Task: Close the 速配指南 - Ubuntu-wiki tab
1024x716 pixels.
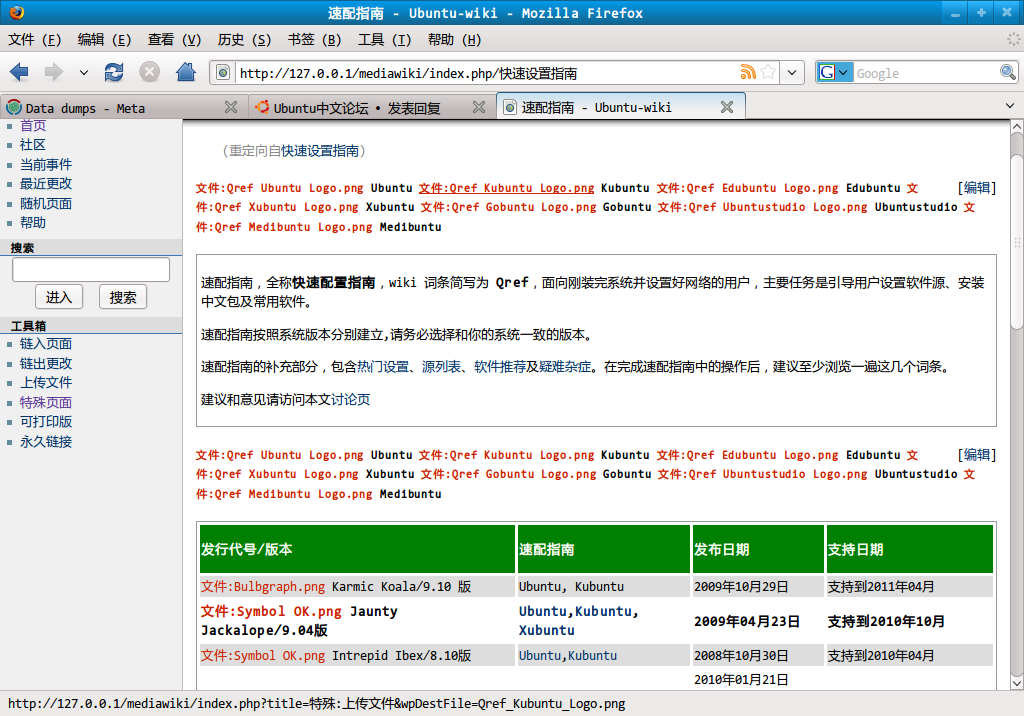Action: point(727,107)
